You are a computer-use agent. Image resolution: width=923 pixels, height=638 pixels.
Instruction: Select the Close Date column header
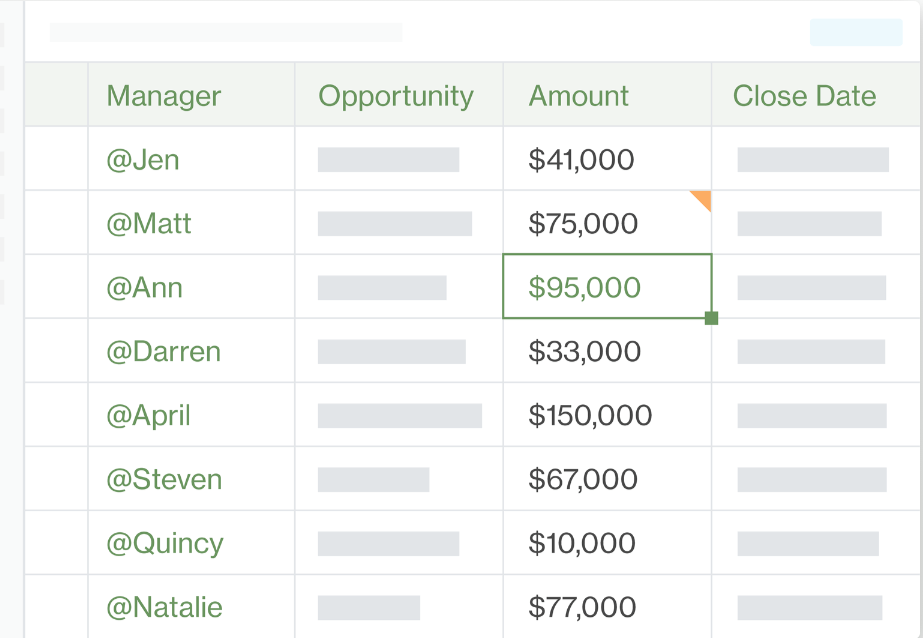click(x=804, y=96)
